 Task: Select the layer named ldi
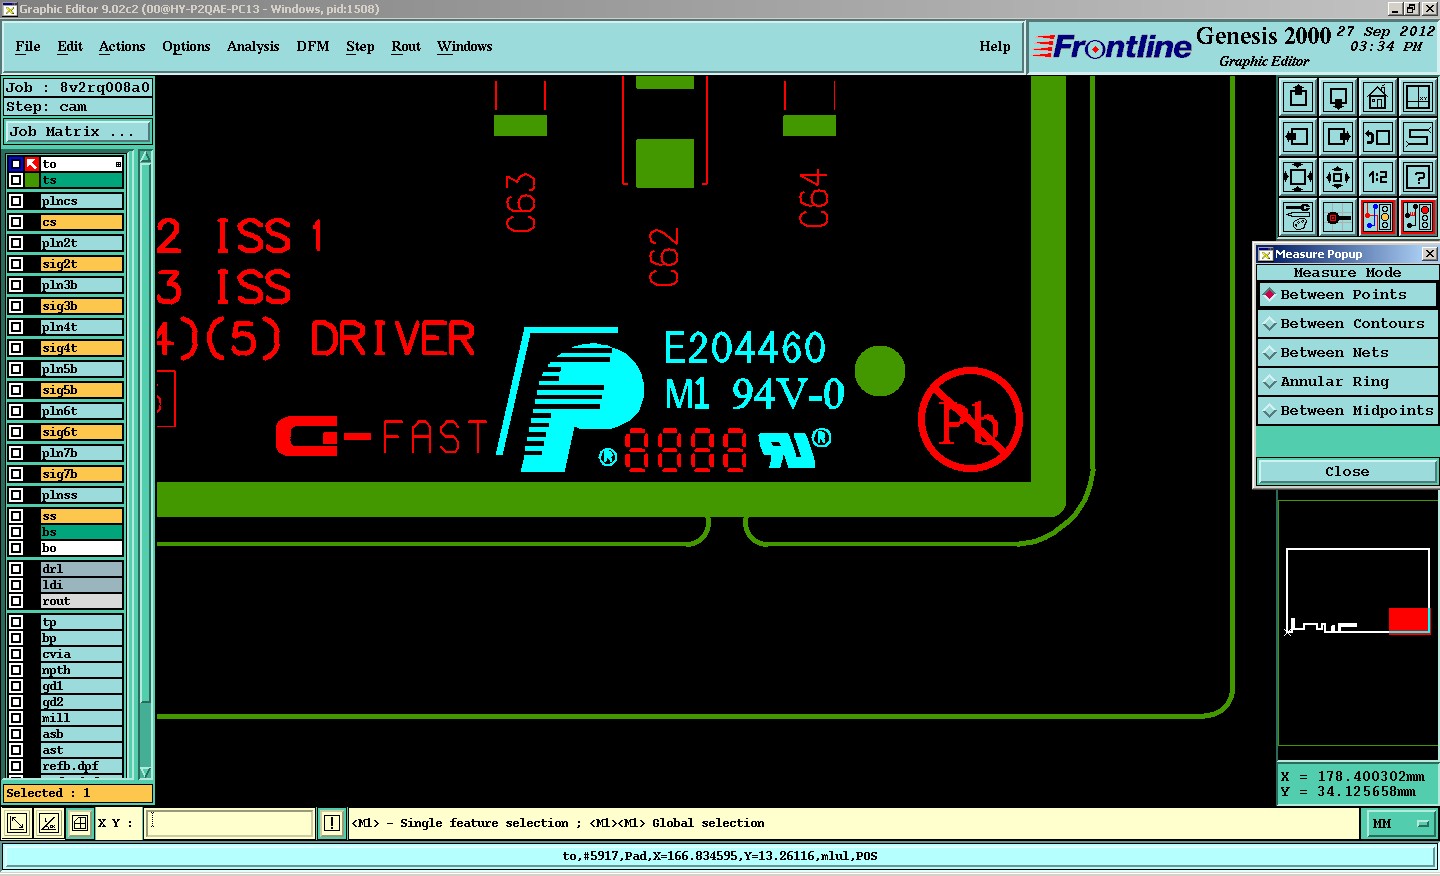pyautogui.click(x=81, y=585)
